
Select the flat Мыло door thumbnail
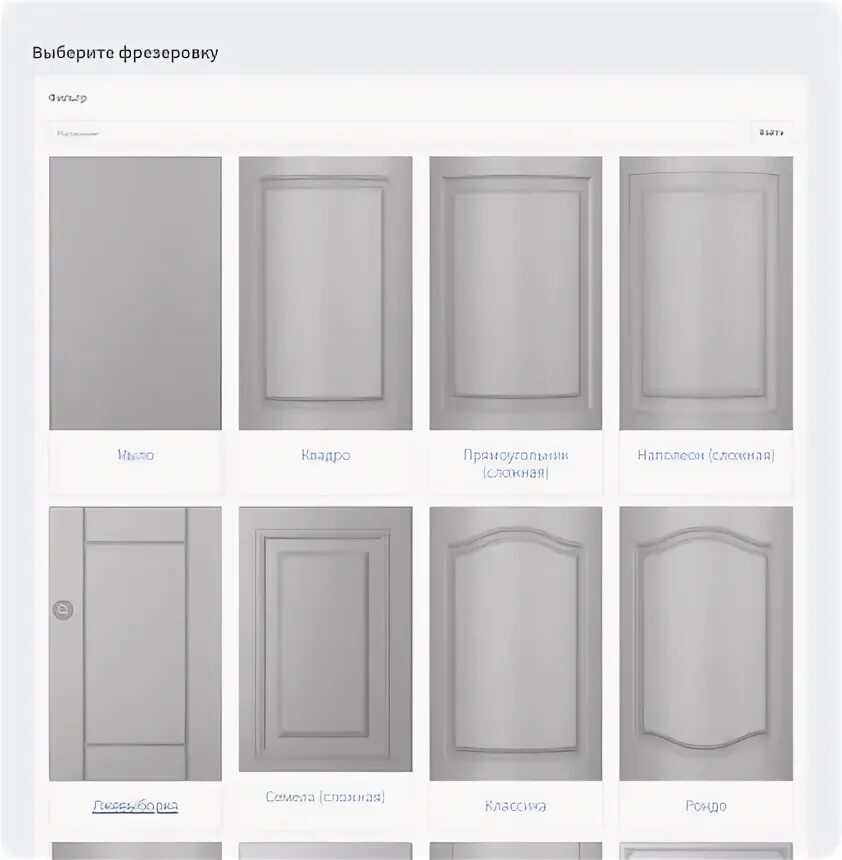click(x=135, y=293)
